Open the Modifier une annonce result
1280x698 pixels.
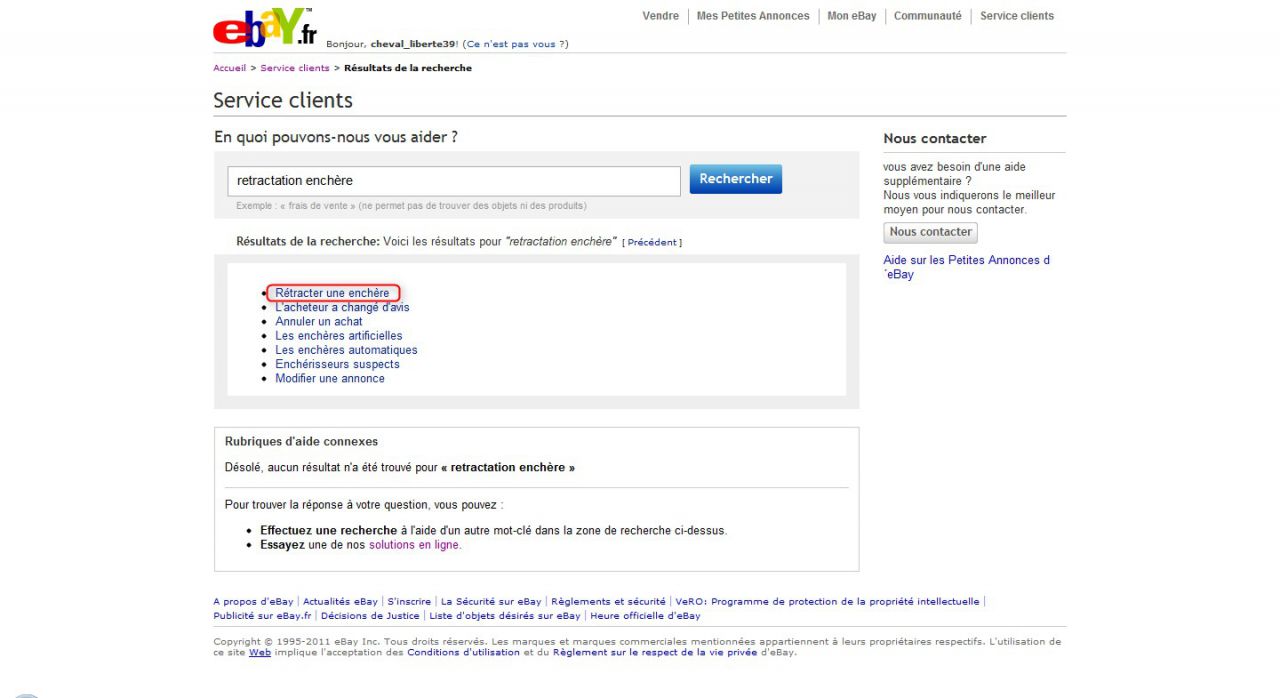pos(329,378)
